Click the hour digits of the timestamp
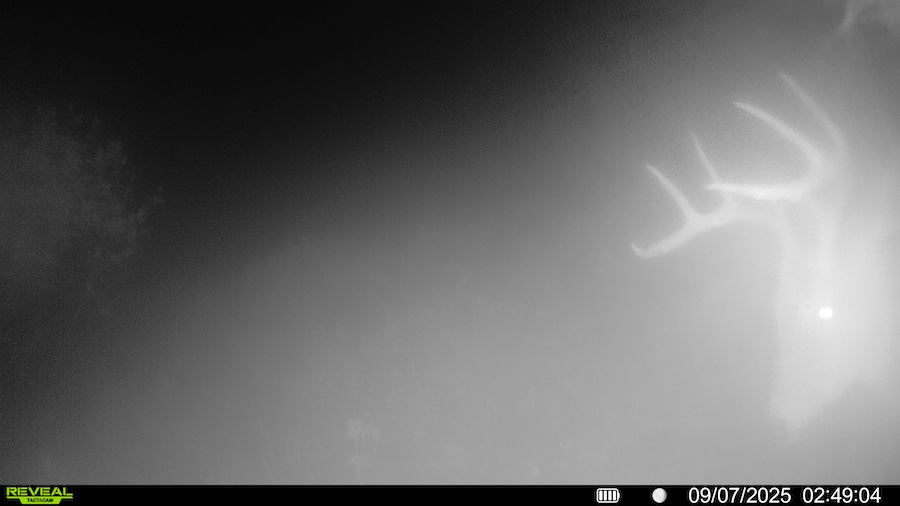The image size is (900, 506). (813, 495)
